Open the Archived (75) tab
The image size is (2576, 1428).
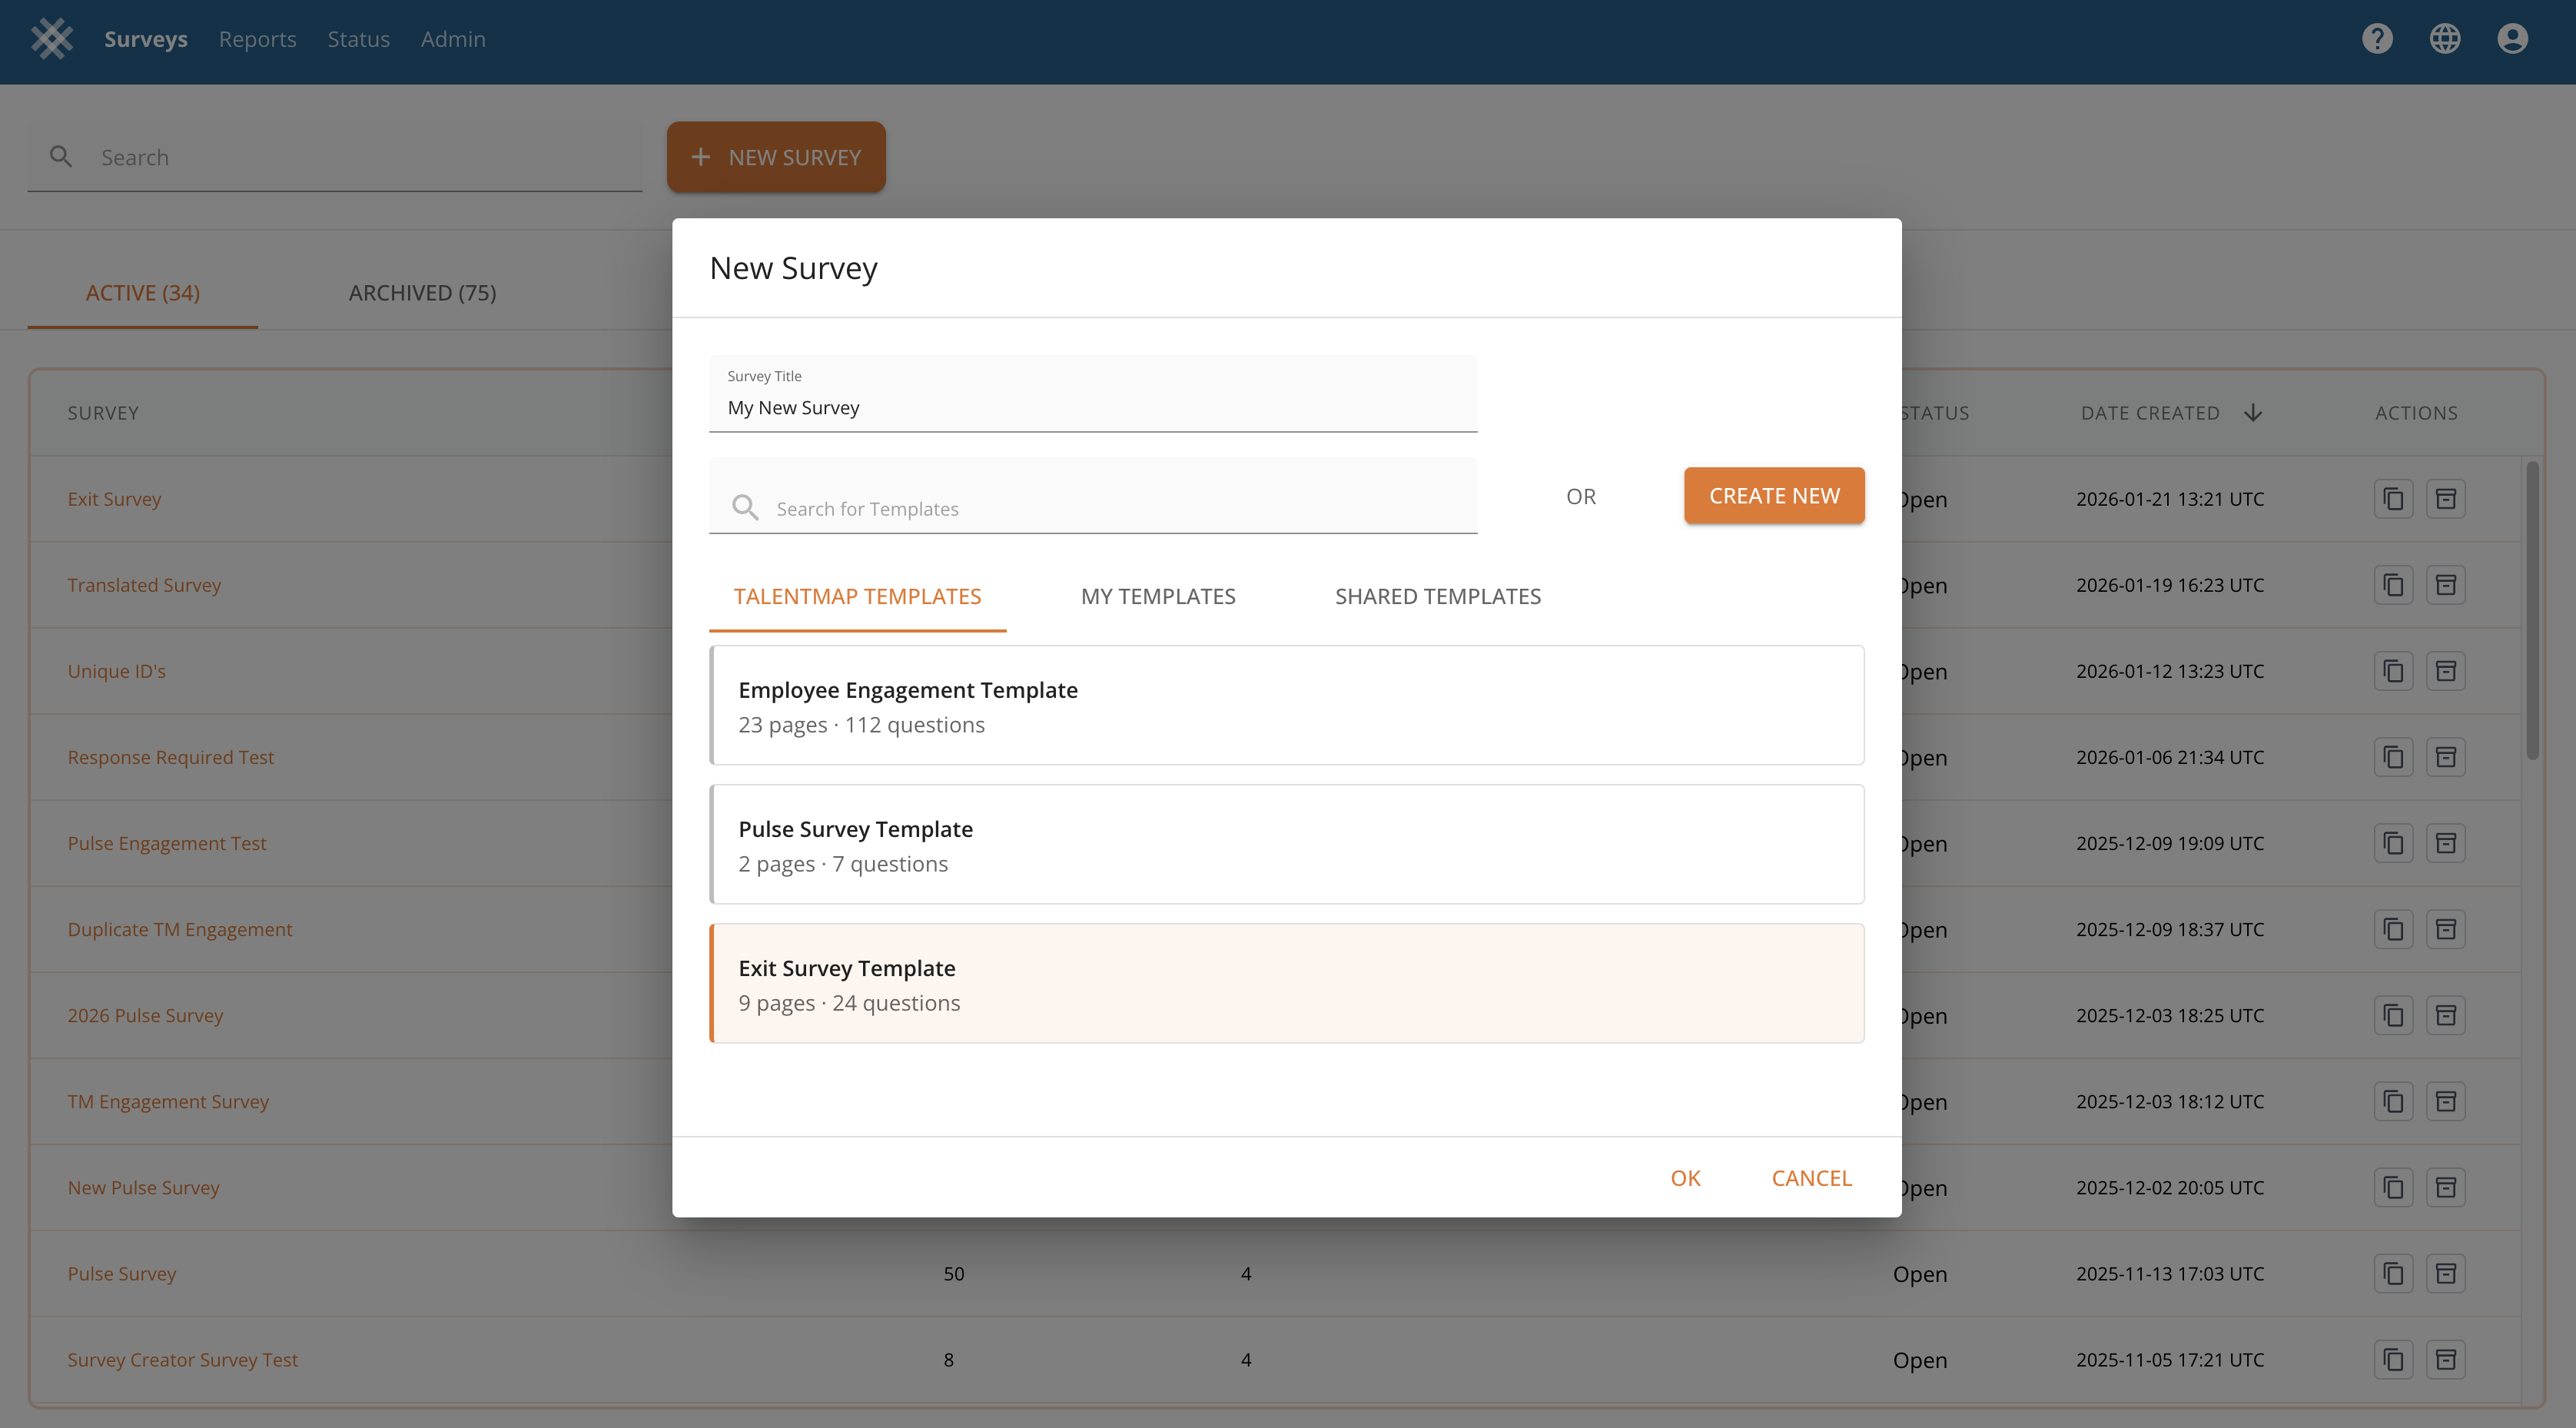pyautogui.click(x=422, y=293)
